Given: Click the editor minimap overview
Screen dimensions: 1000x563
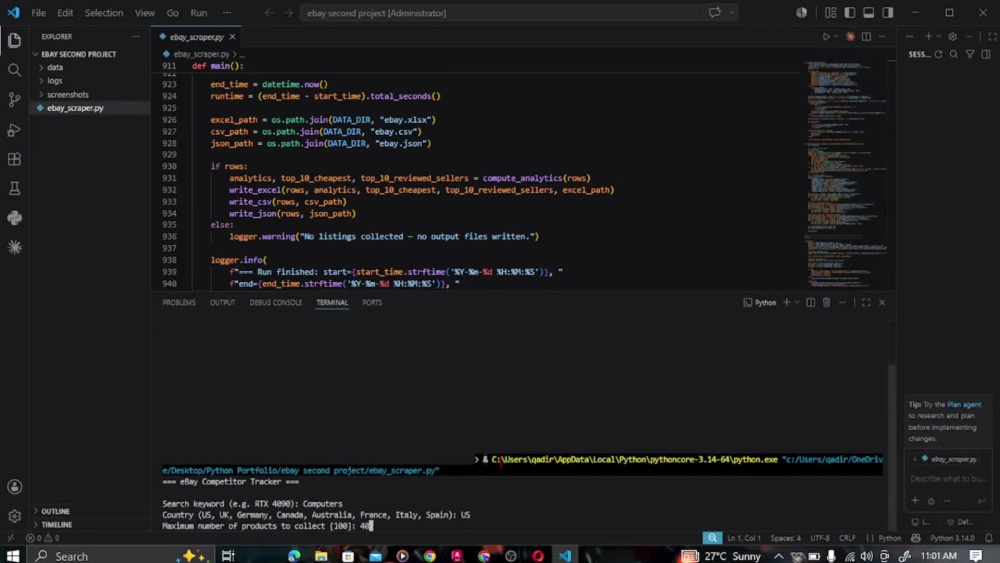Looking at the screenshot, I should (x=846, y=175).
